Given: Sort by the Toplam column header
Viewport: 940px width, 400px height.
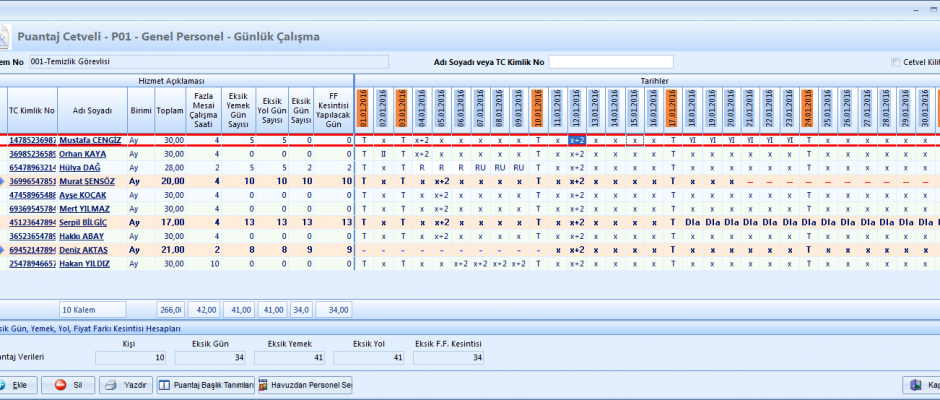Looking at the screenshot, I should pyautogui.click(x=170, y=110).
